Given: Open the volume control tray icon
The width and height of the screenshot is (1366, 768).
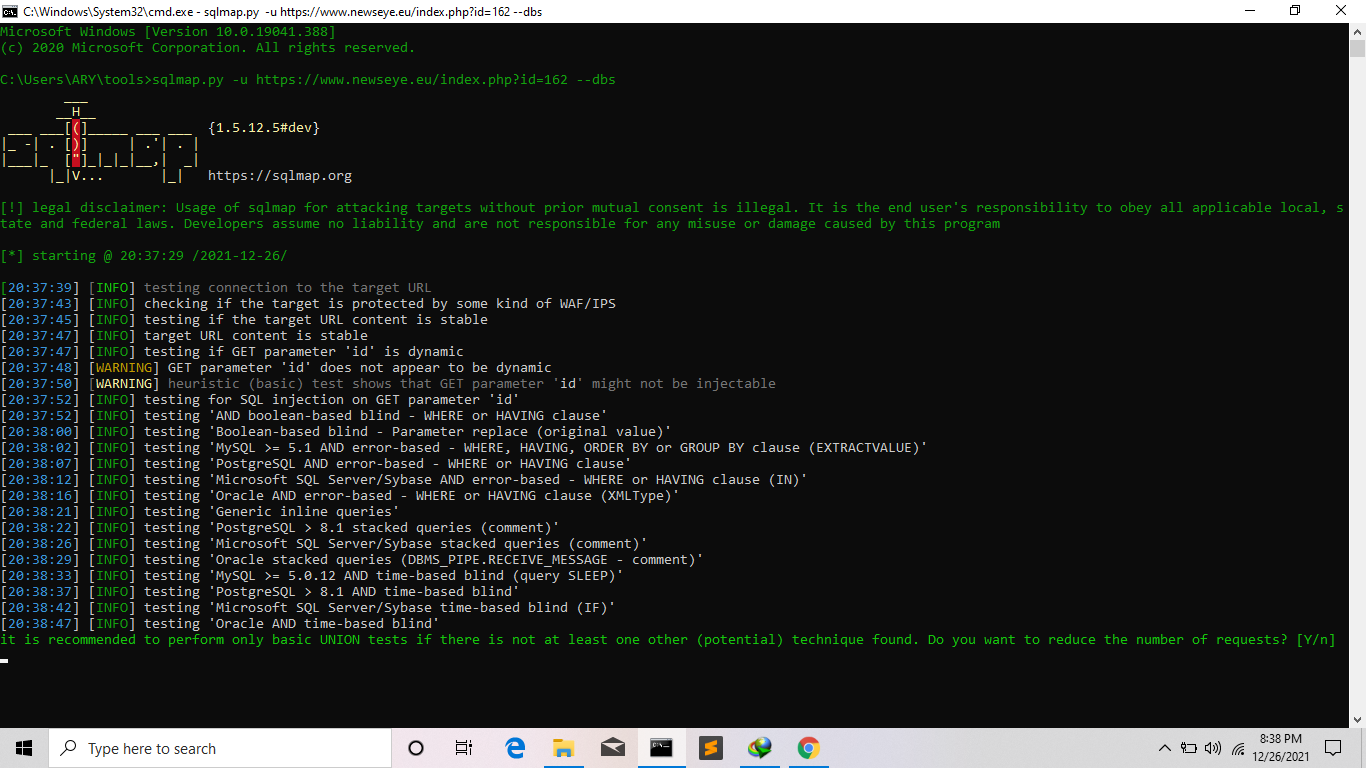Looking at the screenshot, I should [1213, 748].
